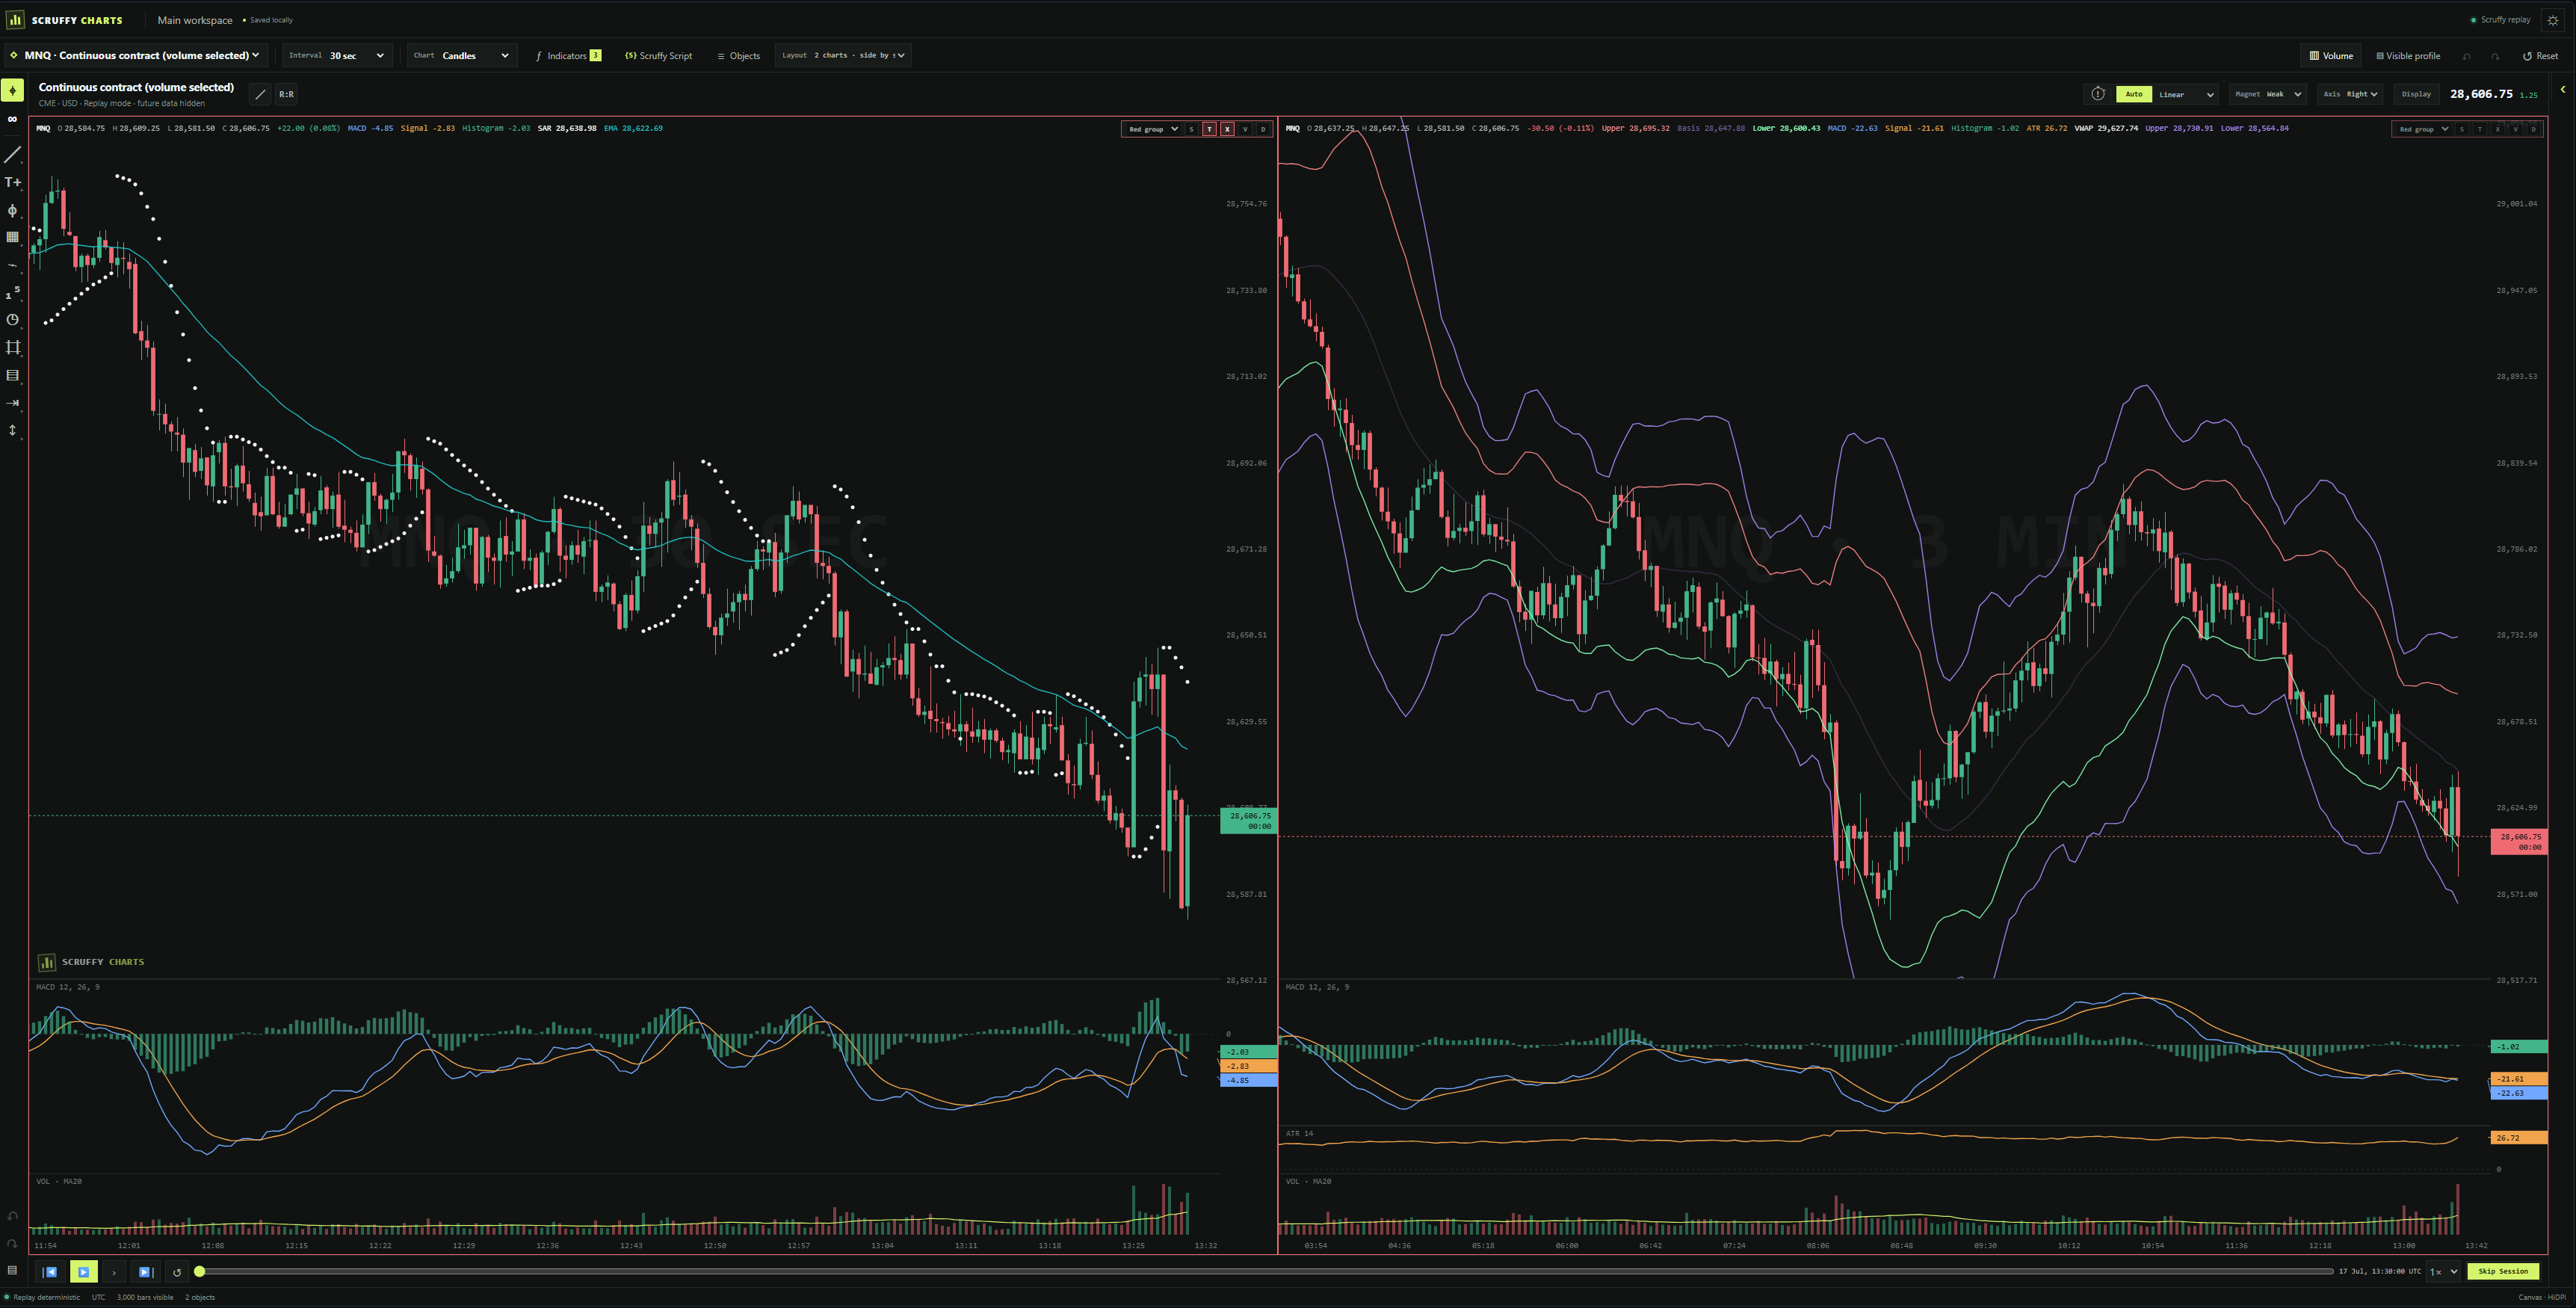The height and width of the screenshot is (1308, 2576).
Task: Toggle X sync in left chart
Action: (x=1227, y=129)
